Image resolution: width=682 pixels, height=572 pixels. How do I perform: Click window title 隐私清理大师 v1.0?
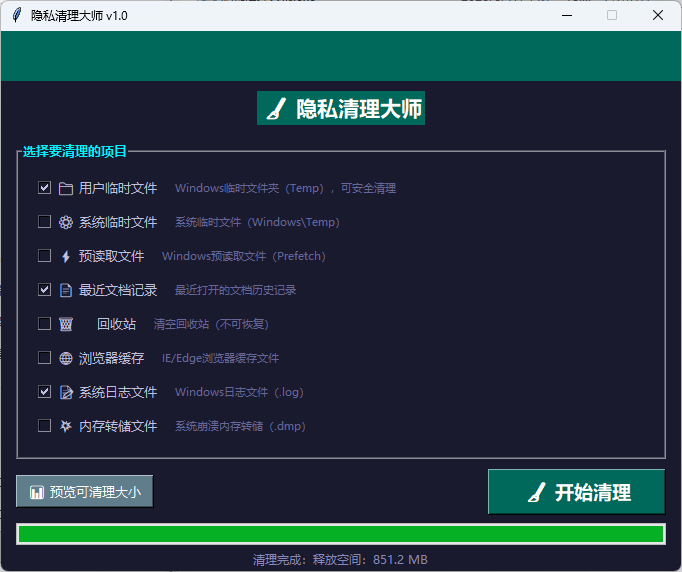pyautogui.click(x=79, y=16)
